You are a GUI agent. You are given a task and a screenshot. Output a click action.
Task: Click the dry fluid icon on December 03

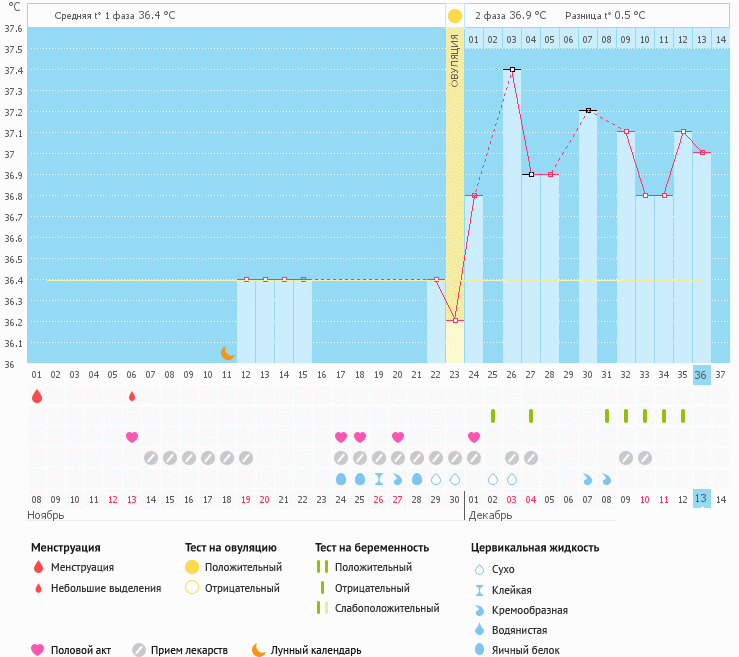point(512,479)
